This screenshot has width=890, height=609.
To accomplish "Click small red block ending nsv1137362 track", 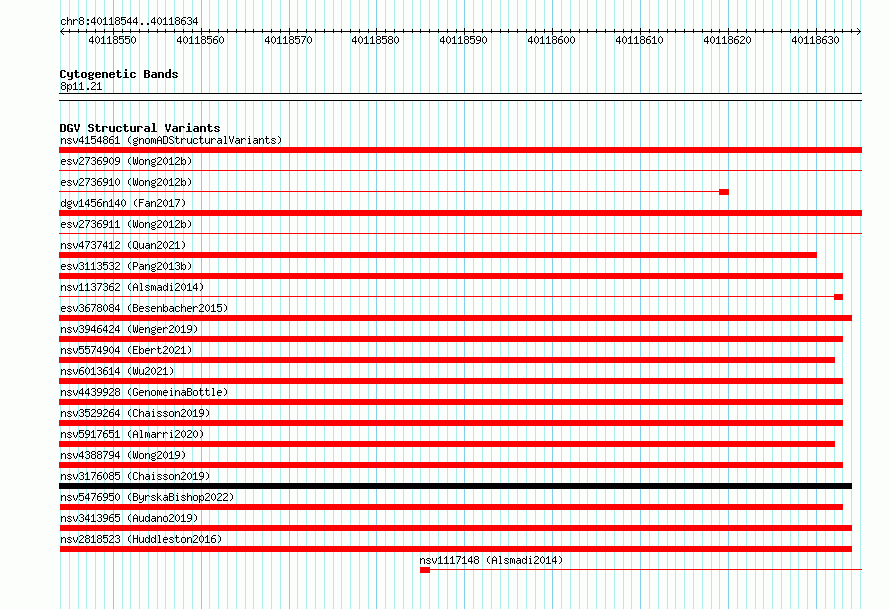I will coord(838,297).
